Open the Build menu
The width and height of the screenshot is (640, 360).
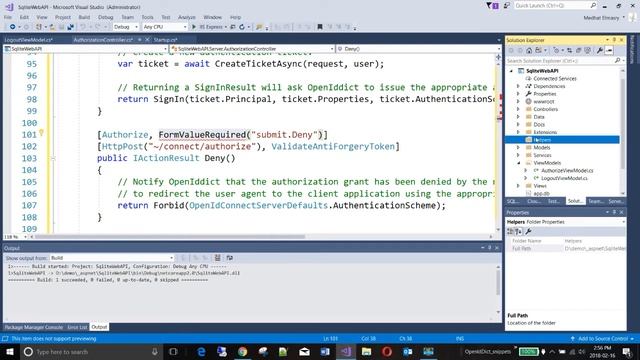[84, 17]
